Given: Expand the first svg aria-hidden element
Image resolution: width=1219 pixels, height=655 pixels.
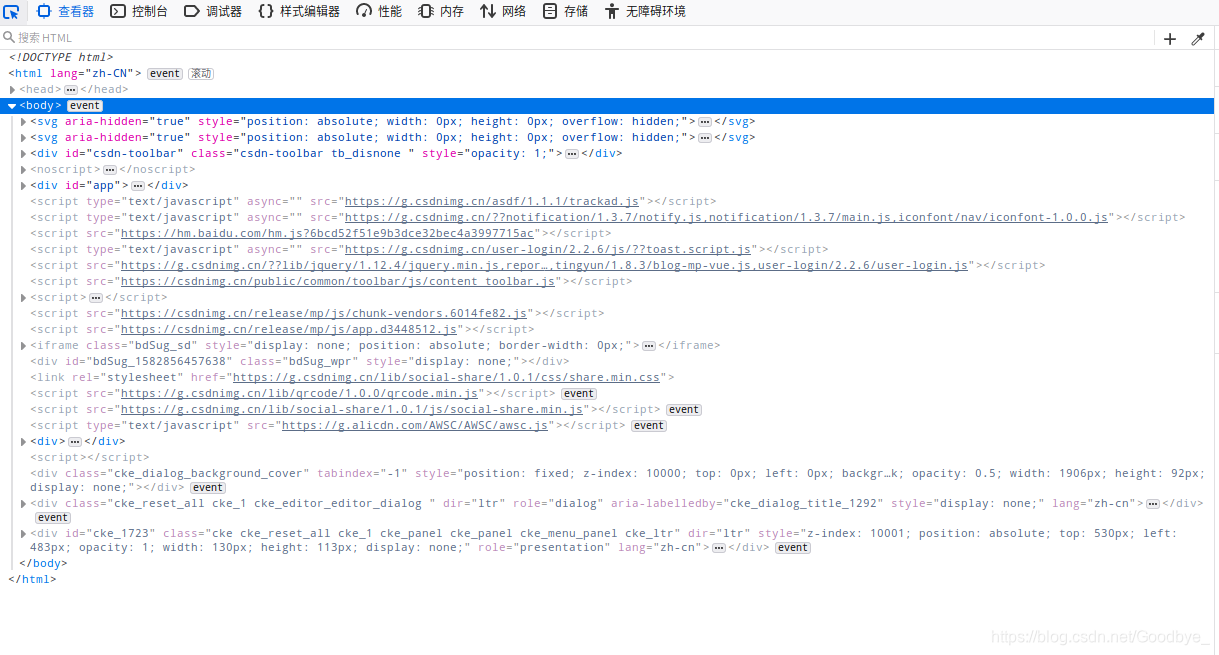Looking at the screenshot, I should click(x=24, y=122).
